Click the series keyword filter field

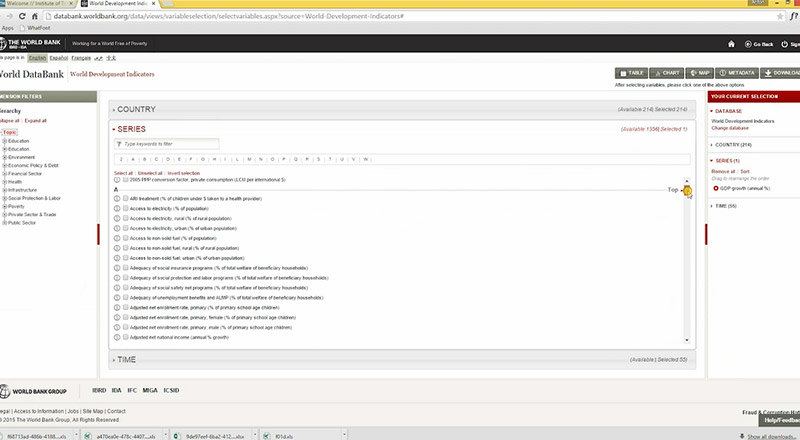(x=167, y=144)
